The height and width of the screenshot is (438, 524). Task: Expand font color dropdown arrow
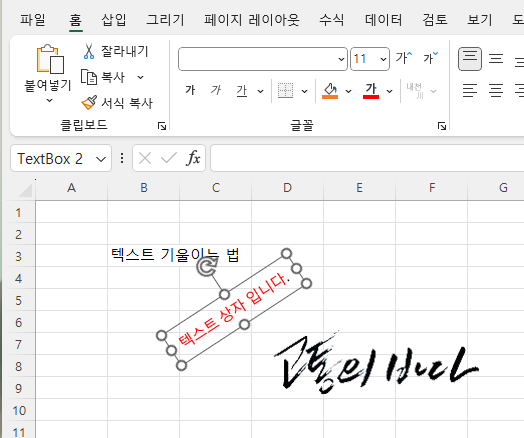tap(389, 91)
